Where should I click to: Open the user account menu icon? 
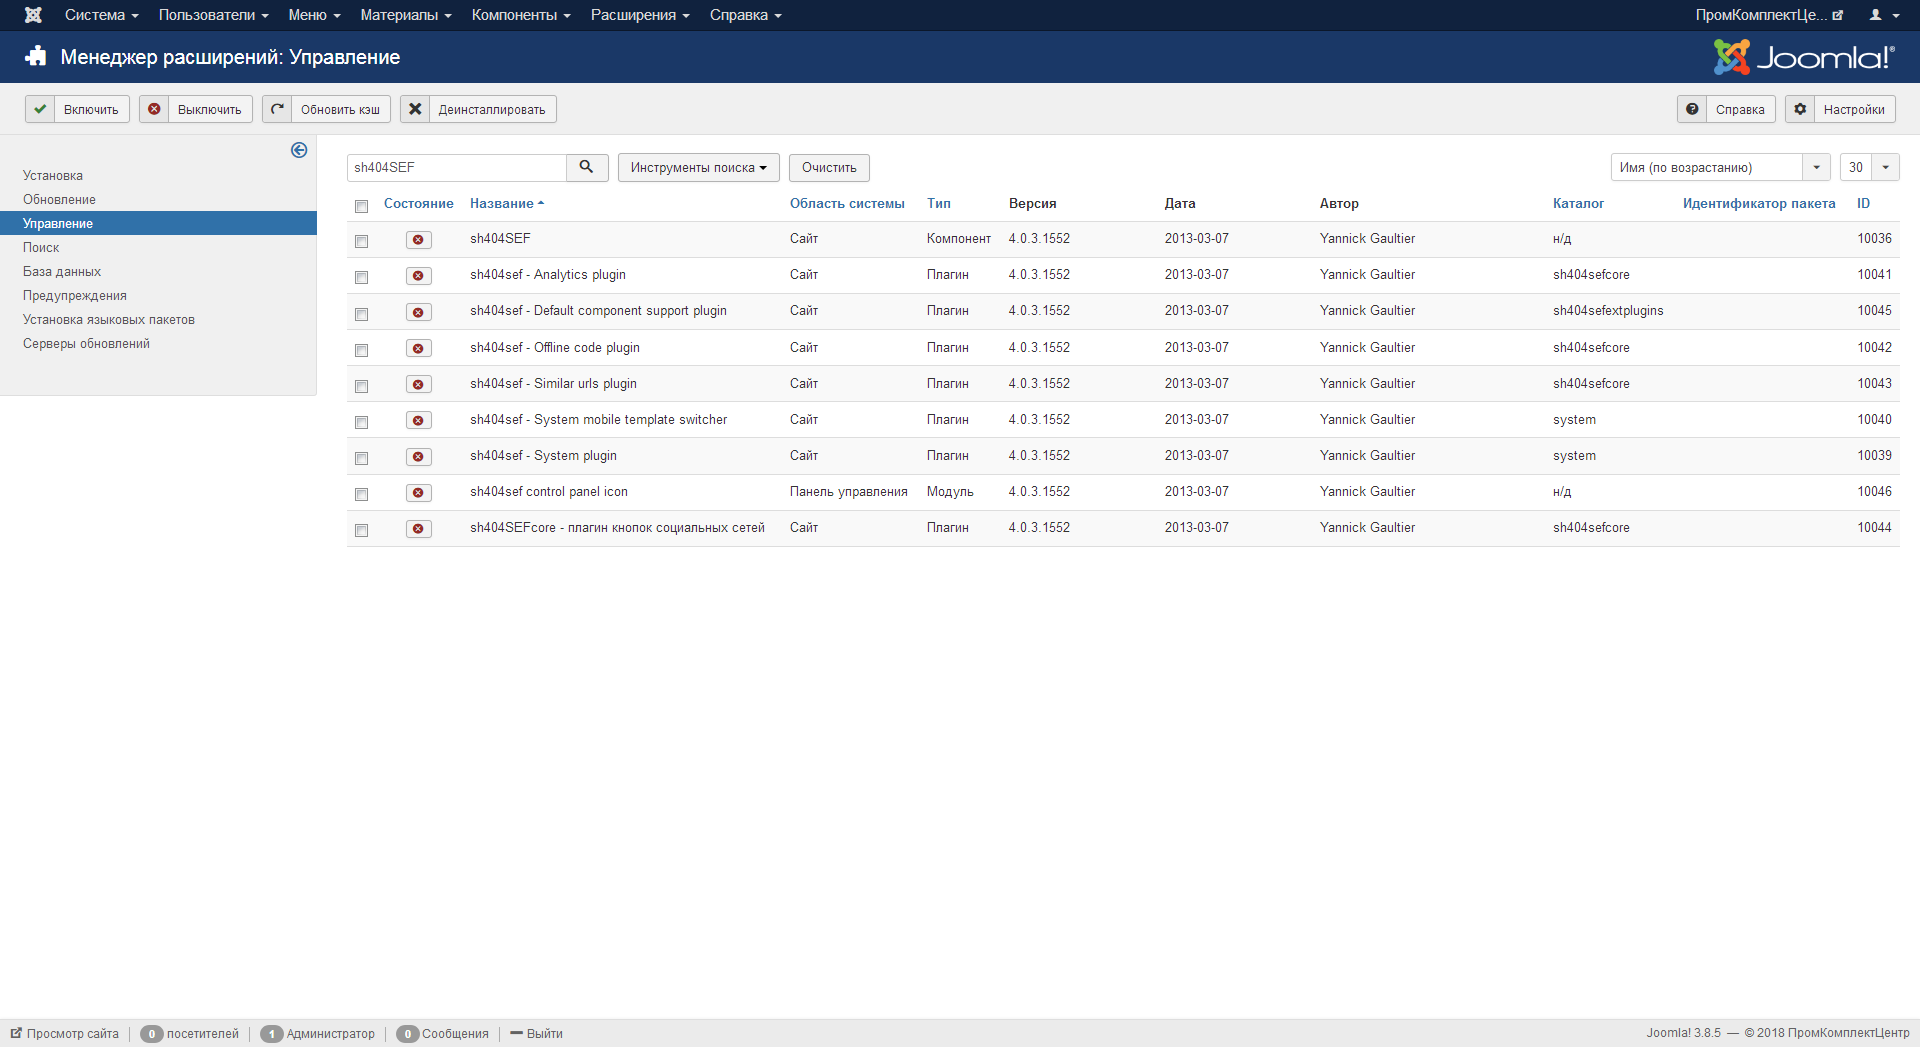coord(1884,15)
